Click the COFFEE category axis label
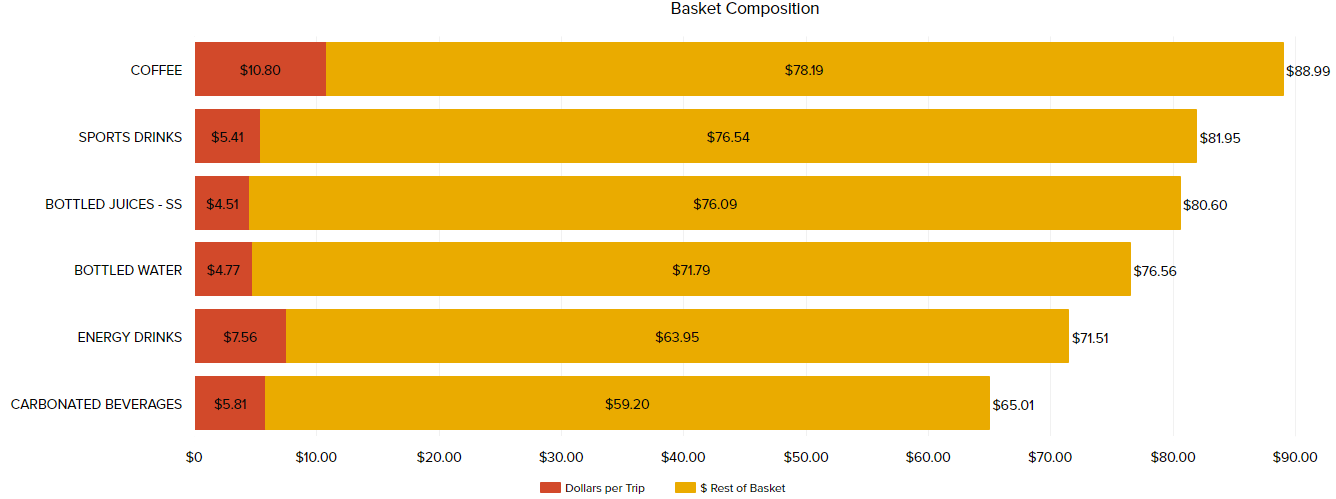This screenshot has height=499, width=1336. pos(156,70)
